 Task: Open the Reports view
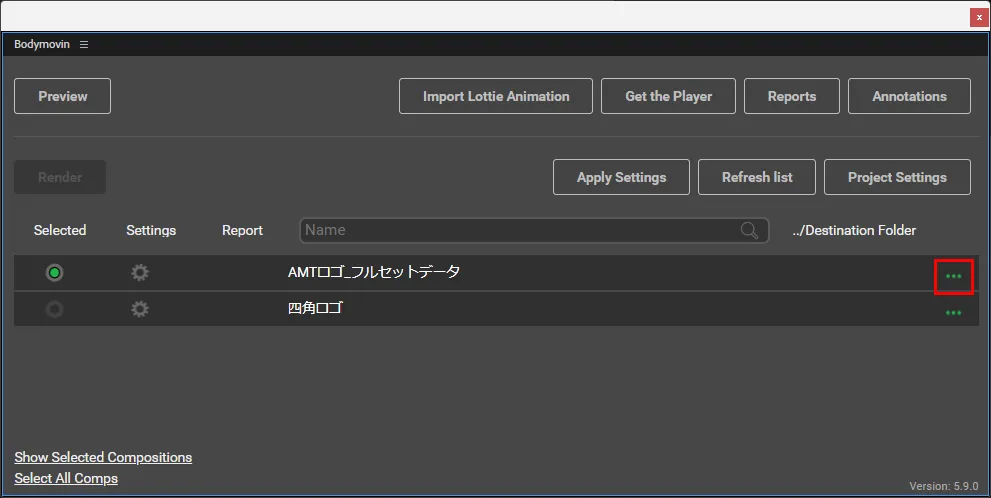[791, 96]
